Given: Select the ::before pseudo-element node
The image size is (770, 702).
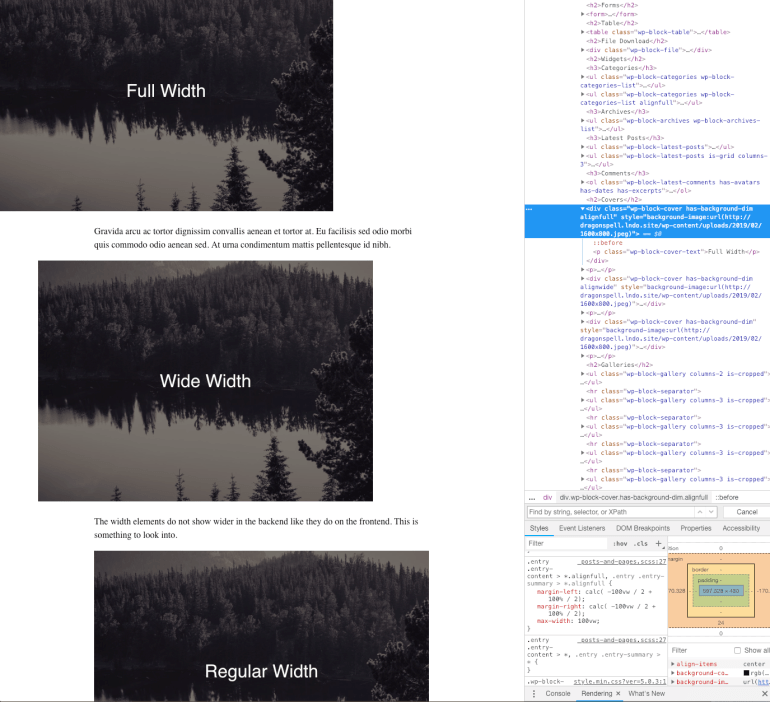Looking at the screenshot, I should pyautogui.click(x=607, y=243).
